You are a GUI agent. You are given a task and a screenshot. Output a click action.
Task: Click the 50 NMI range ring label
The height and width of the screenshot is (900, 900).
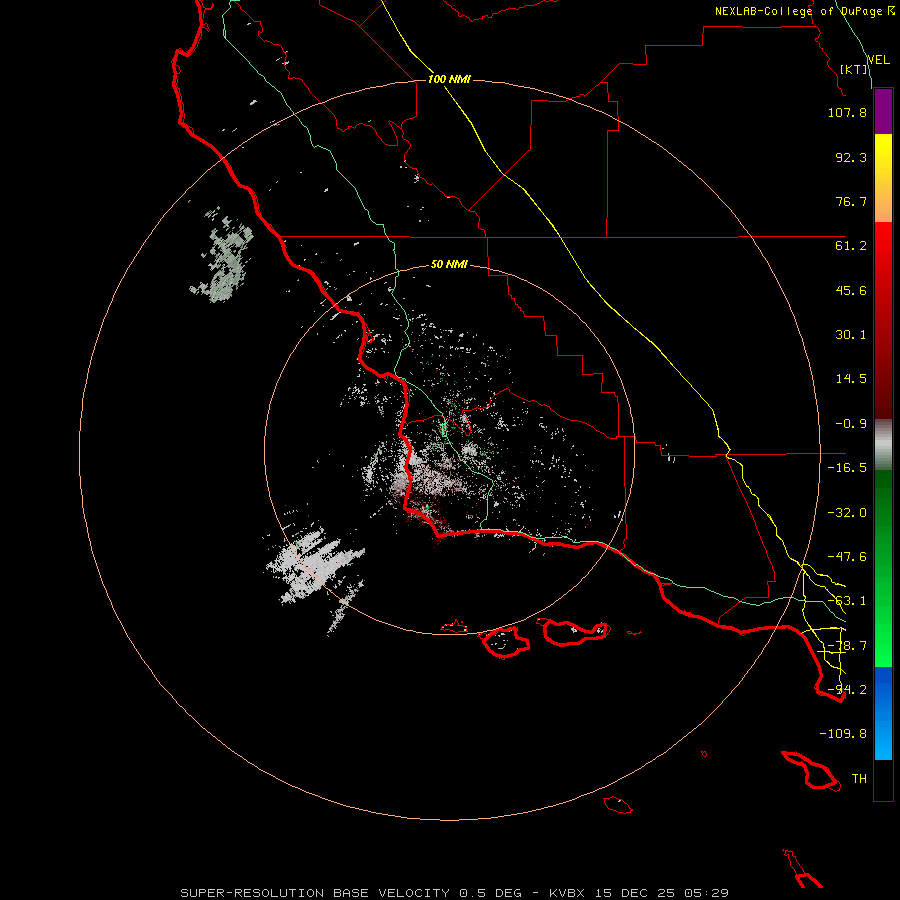[x=449, y=265]
